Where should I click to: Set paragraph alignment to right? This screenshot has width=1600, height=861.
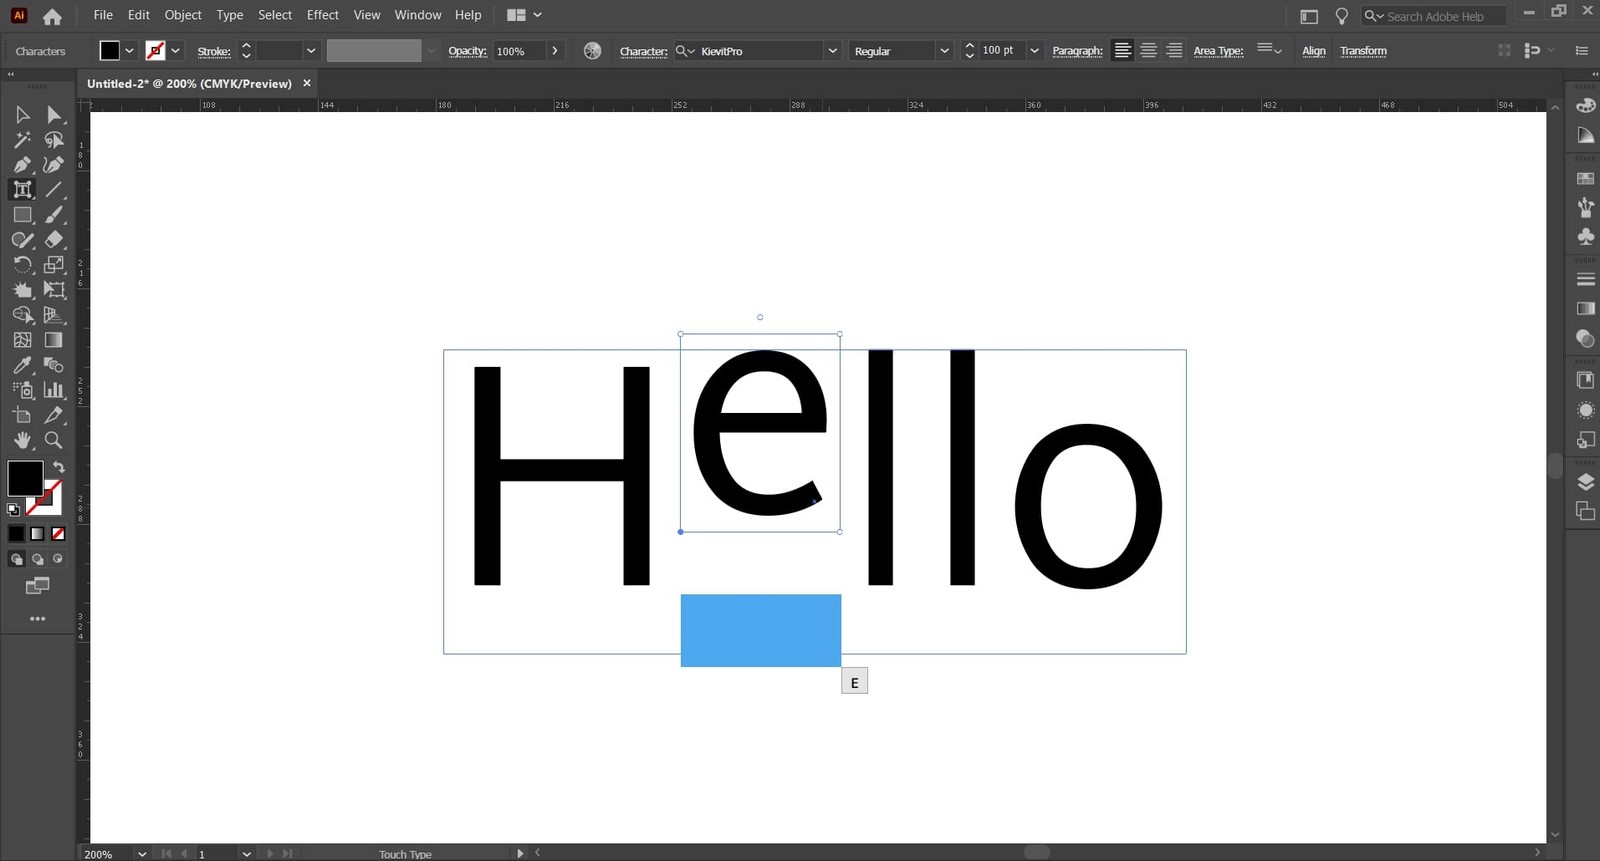pos(1174,51)
